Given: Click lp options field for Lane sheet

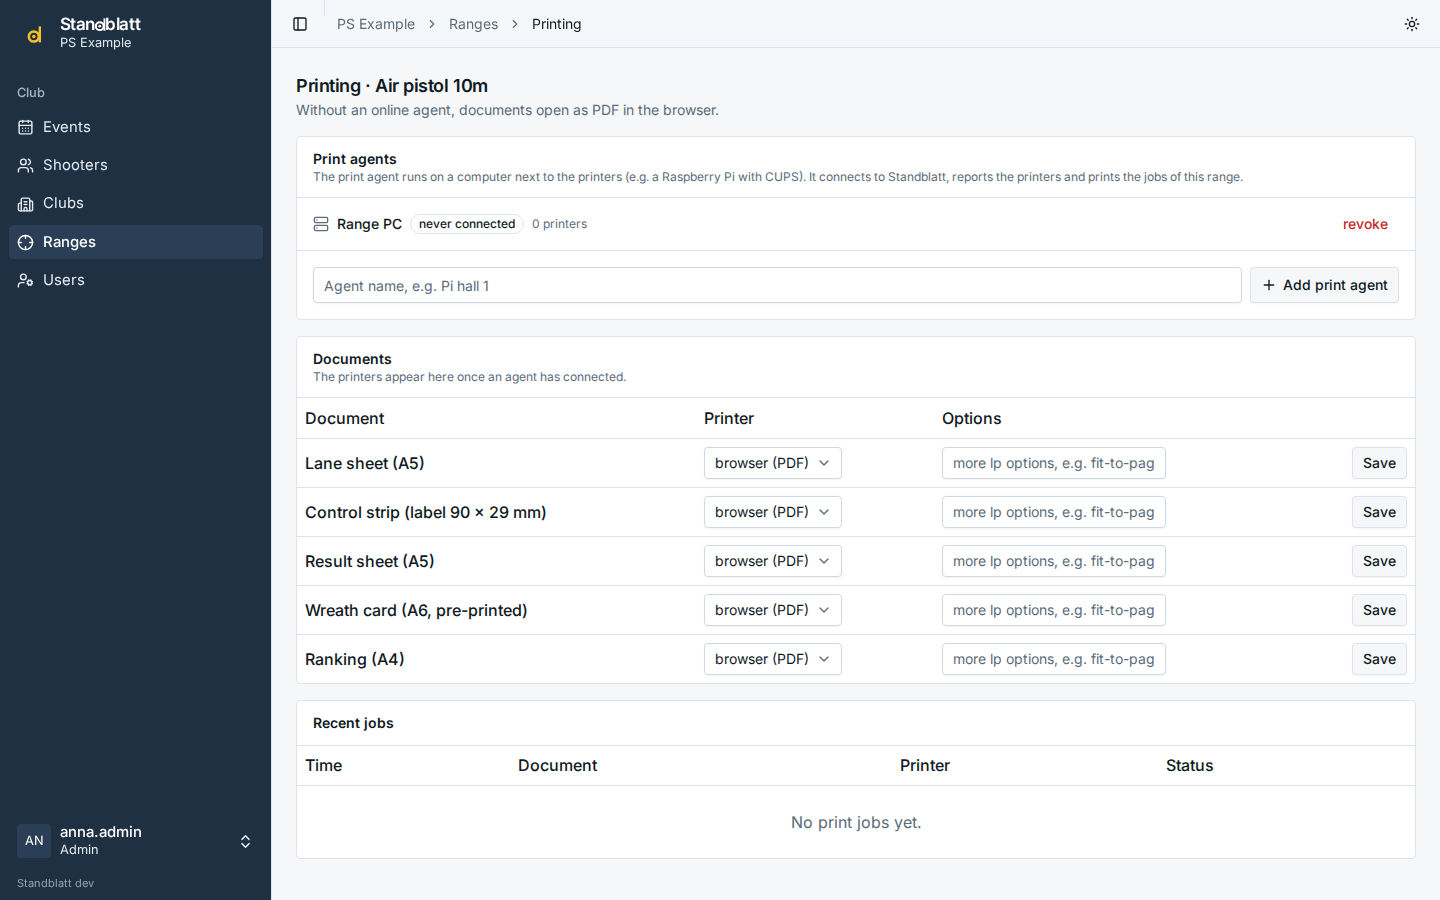Looking at the screenshot, I should [1054, 463].
